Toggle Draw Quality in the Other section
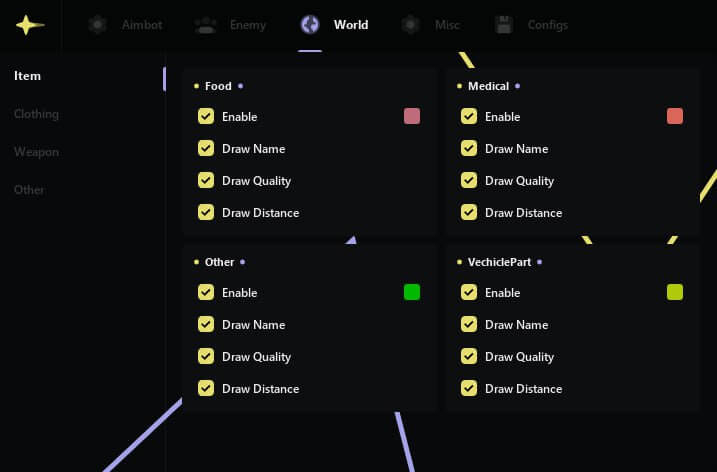The width and height of the screenshot is (717, 472). click(x=206, y=357)
